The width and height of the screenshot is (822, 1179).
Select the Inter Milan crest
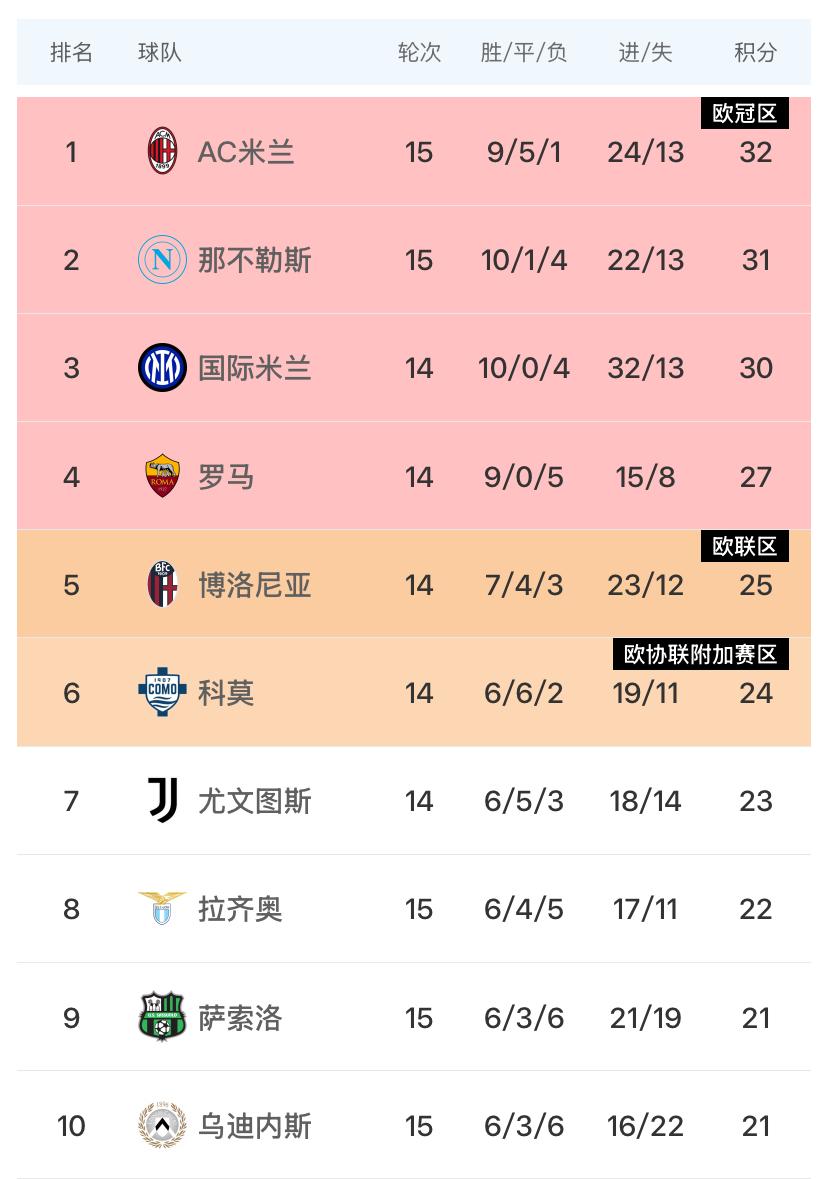[162, 368]
